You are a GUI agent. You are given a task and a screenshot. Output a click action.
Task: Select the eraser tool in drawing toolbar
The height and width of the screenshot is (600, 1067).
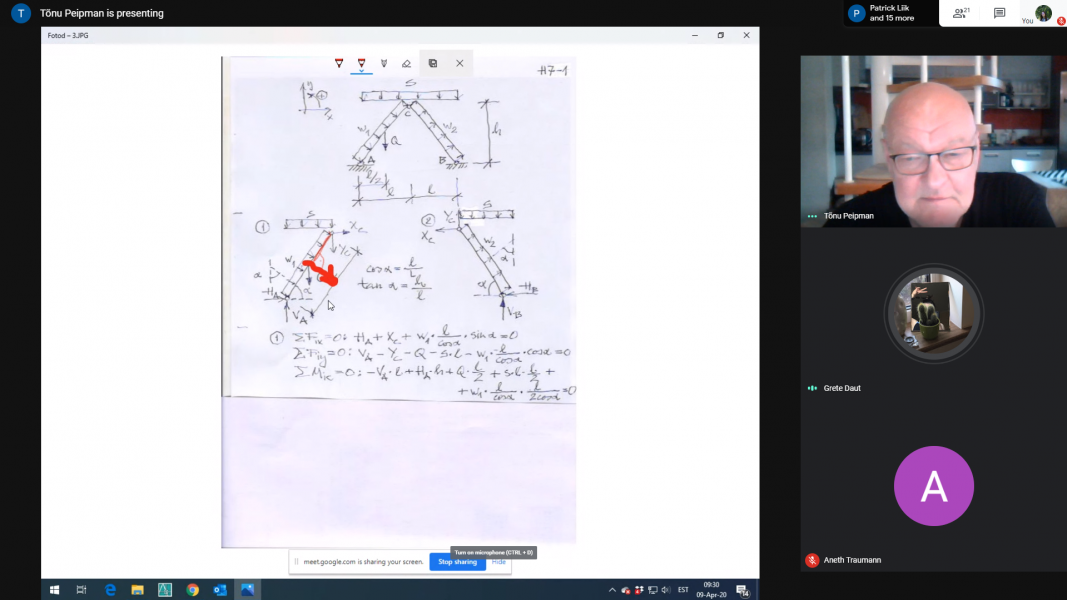pyautogui.click(x=406, y=63)
